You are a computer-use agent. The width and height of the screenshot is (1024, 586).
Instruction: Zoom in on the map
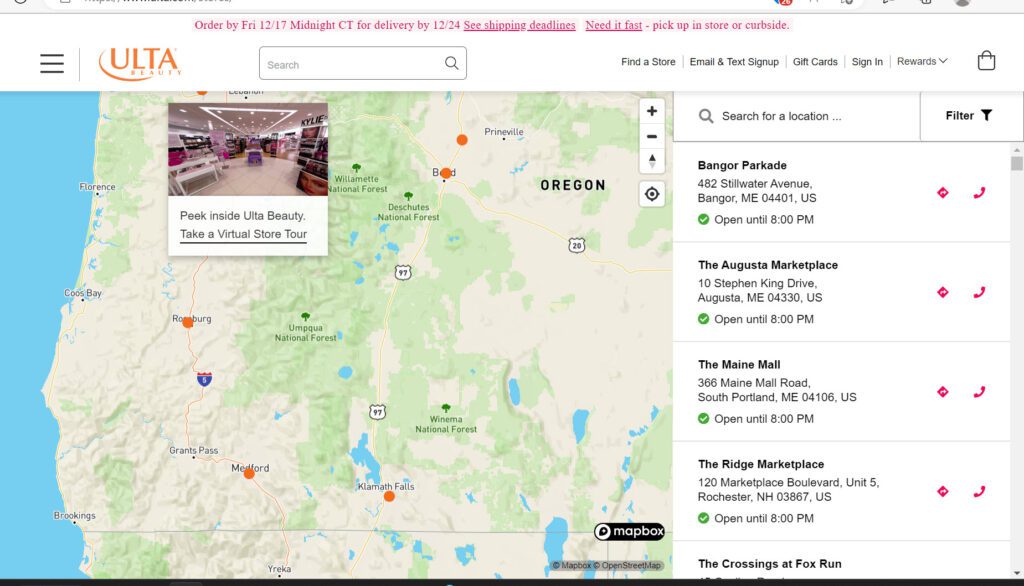(652, 111)
